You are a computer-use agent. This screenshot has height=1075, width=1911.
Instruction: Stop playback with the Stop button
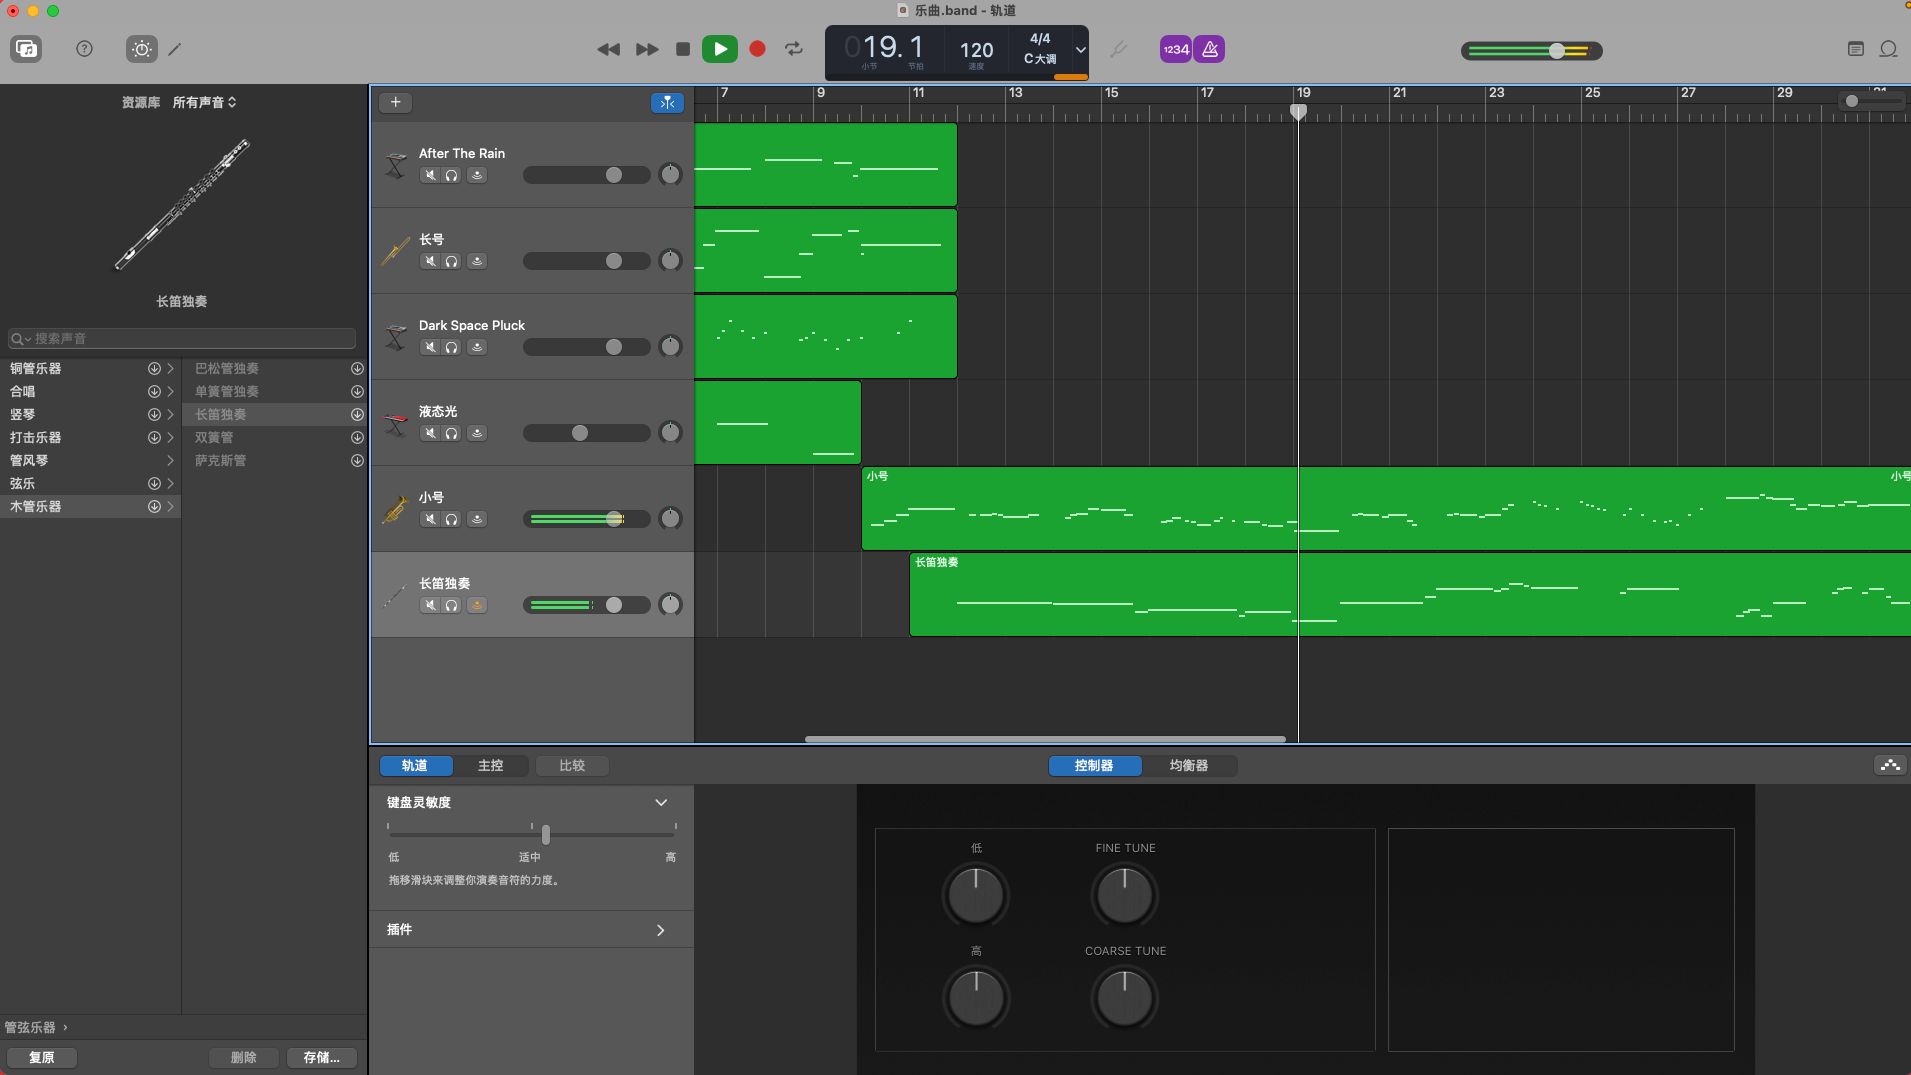click(683, 49)
